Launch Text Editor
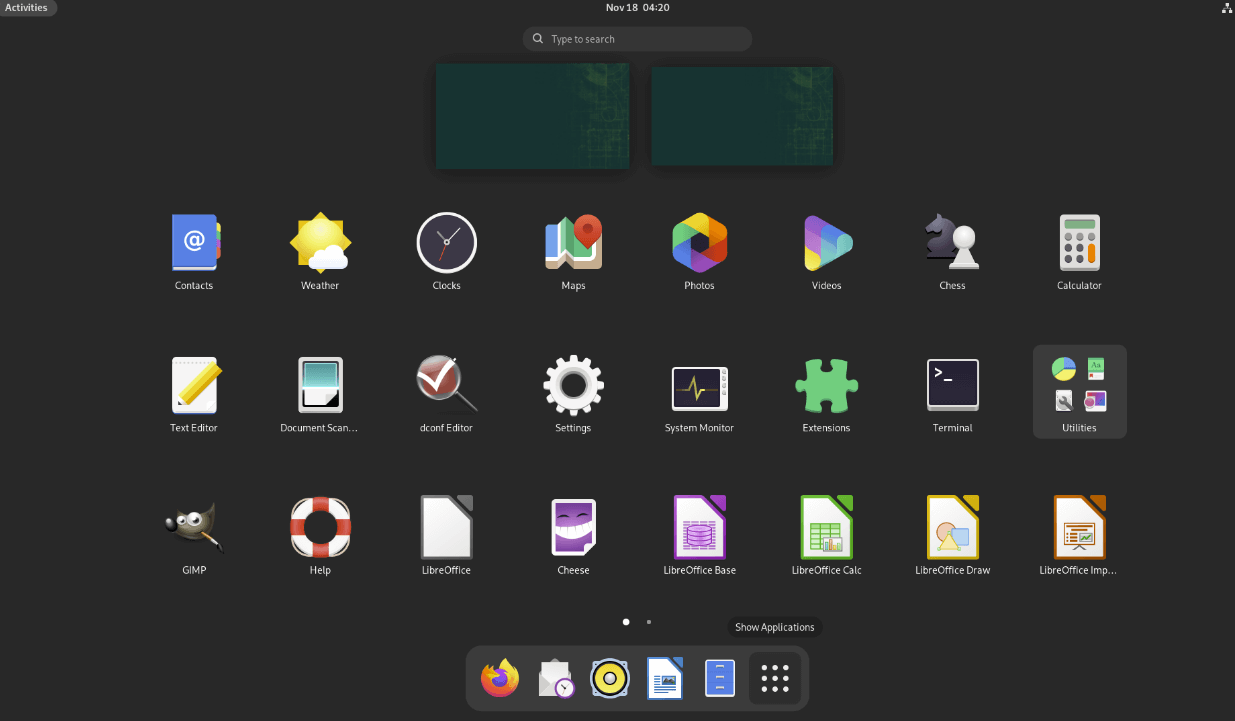This screenshot has height=721, width=1235. 194,385
